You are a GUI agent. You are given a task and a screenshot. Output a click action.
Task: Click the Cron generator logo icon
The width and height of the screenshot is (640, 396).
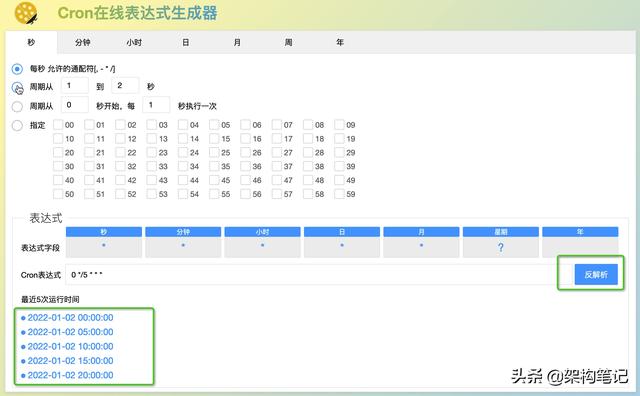point(27,13)
